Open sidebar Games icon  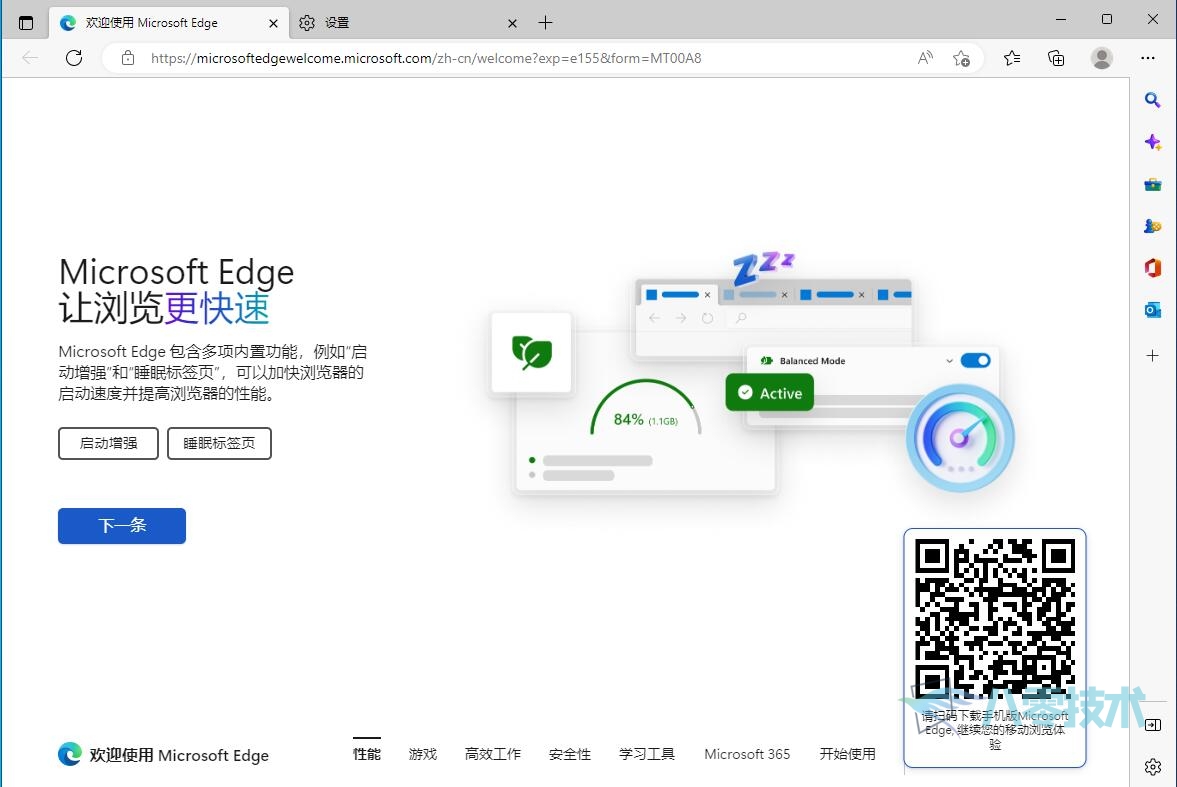pos(1152,226)
